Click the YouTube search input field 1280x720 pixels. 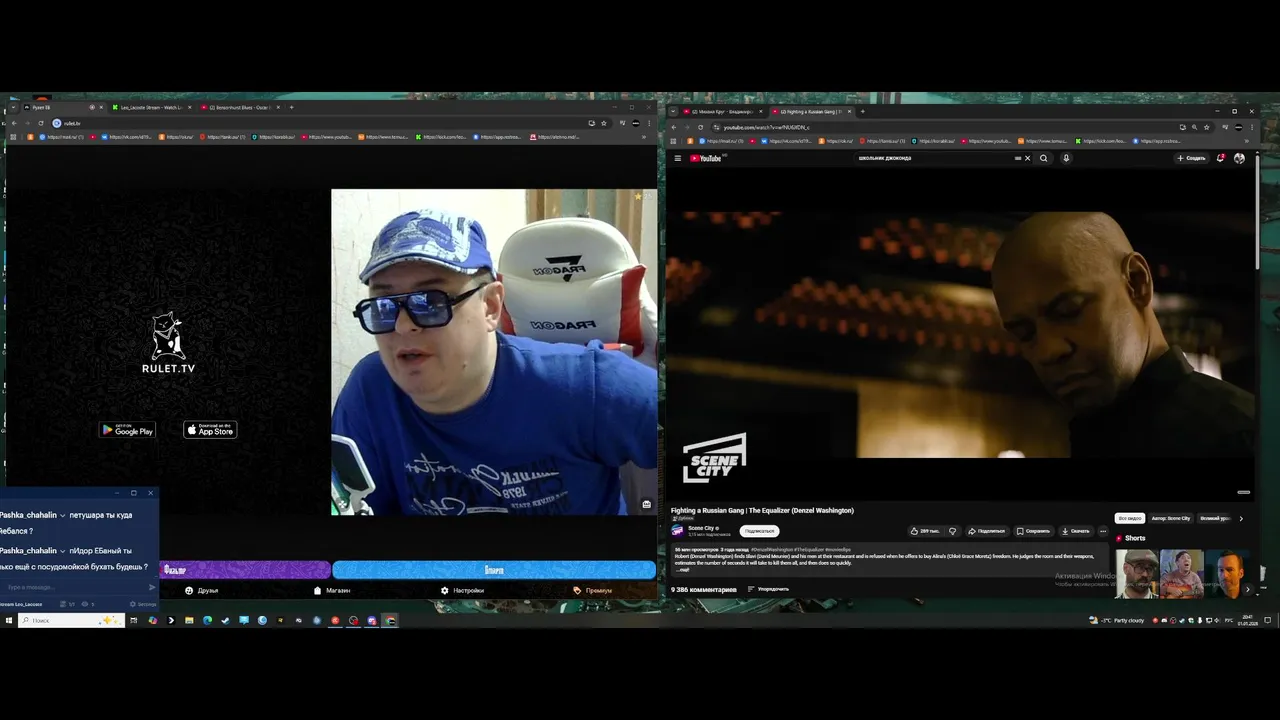pyautogui.click(x=935, y=158)
